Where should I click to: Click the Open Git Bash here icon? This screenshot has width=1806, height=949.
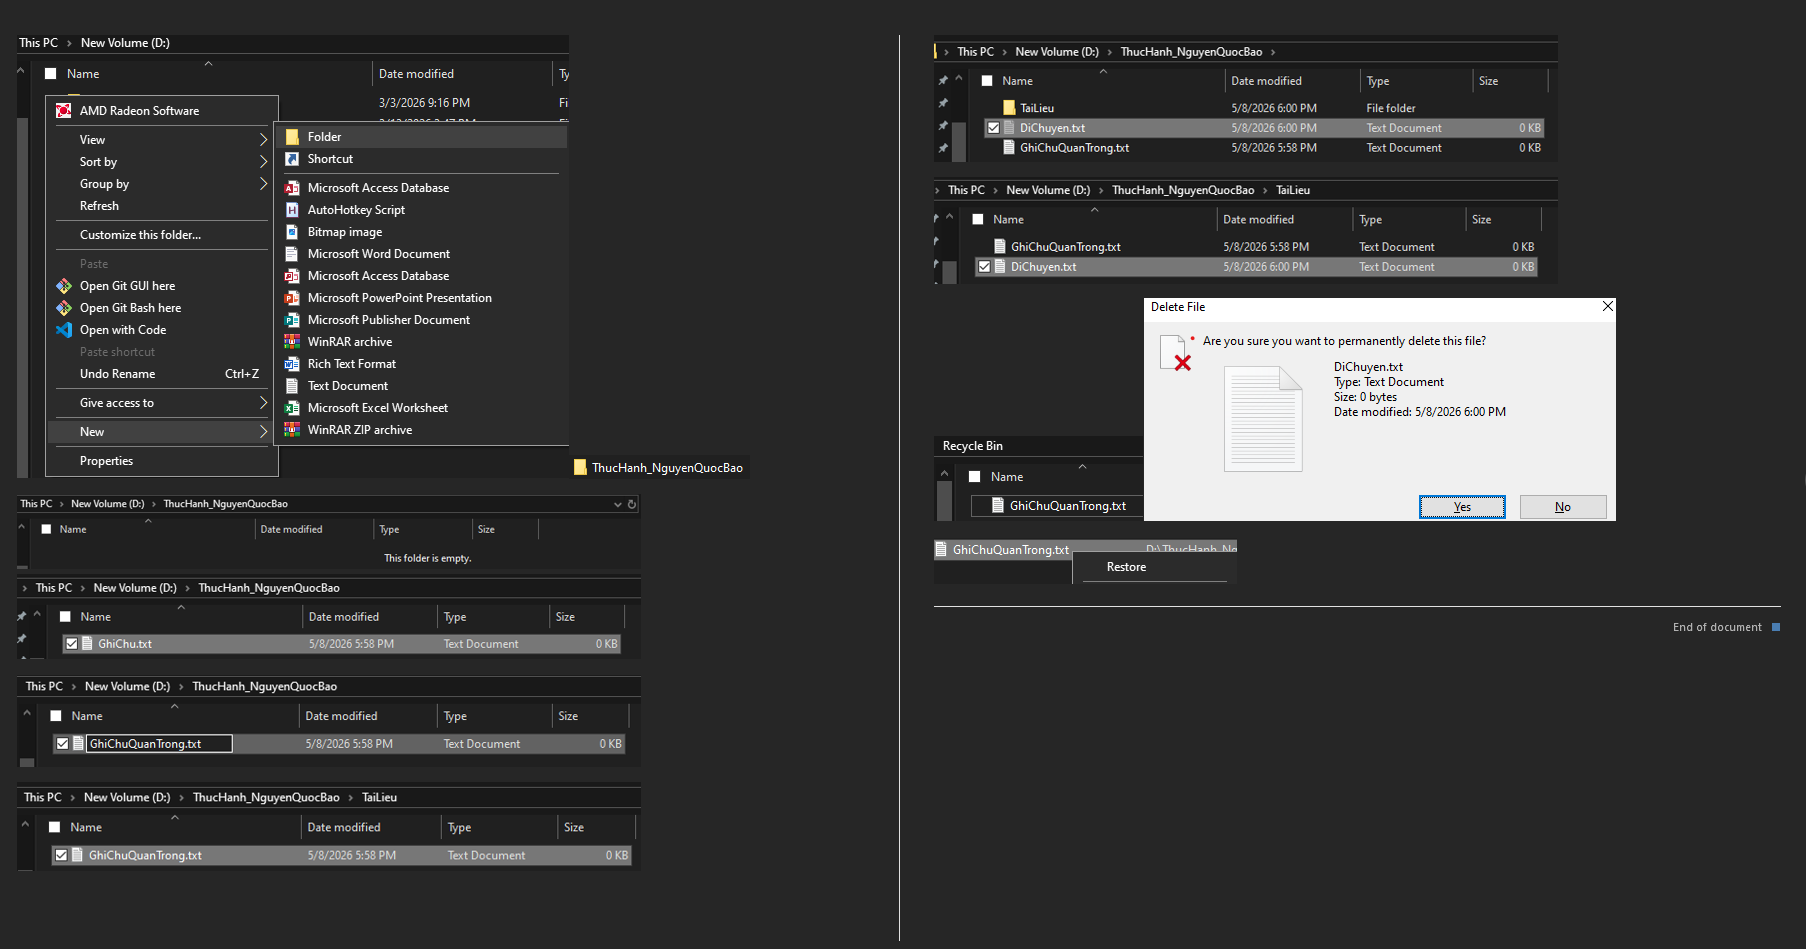(64, 308)
